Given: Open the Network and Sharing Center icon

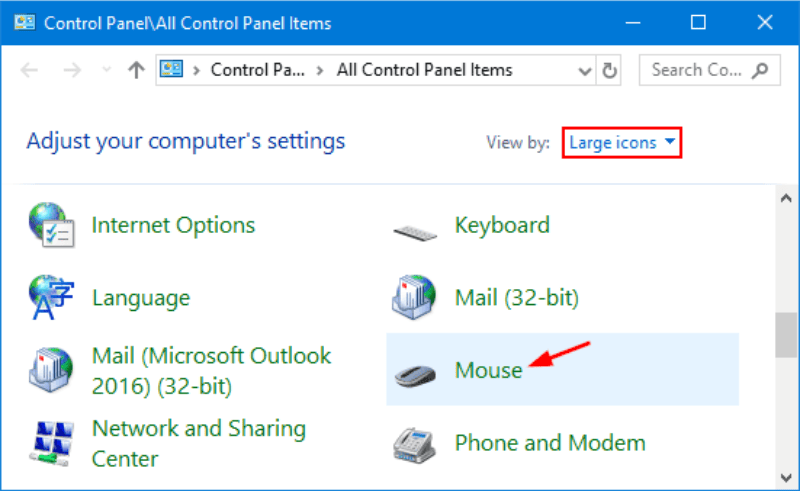Looking at the screenshot, I should 50,443.
